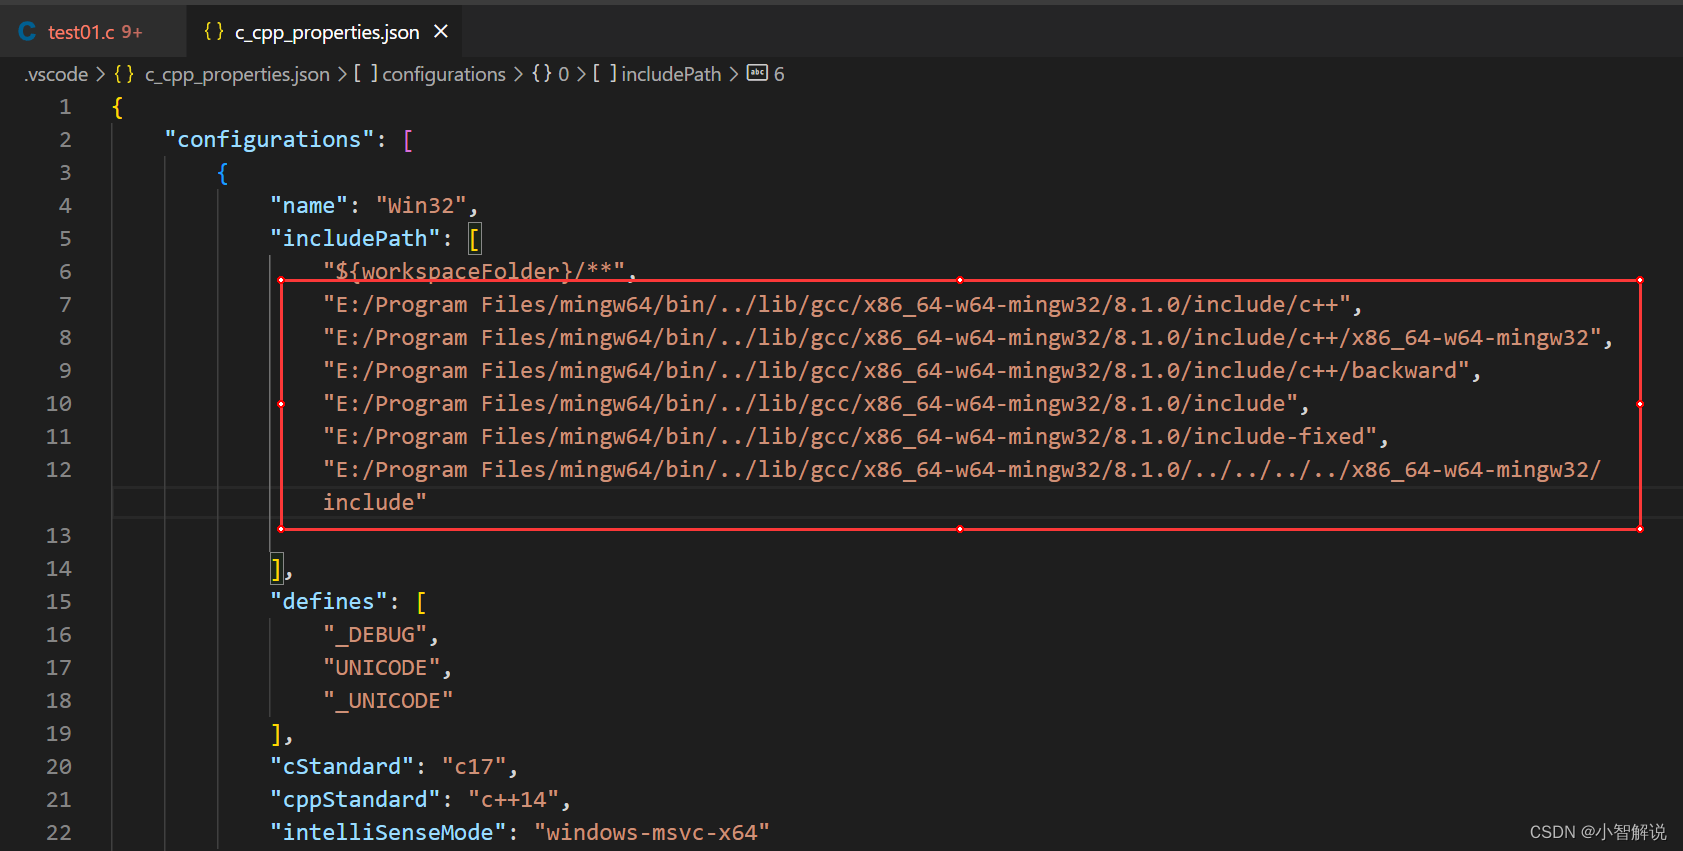
Task: Click the "c++14" value
Action: click(513, 800)
